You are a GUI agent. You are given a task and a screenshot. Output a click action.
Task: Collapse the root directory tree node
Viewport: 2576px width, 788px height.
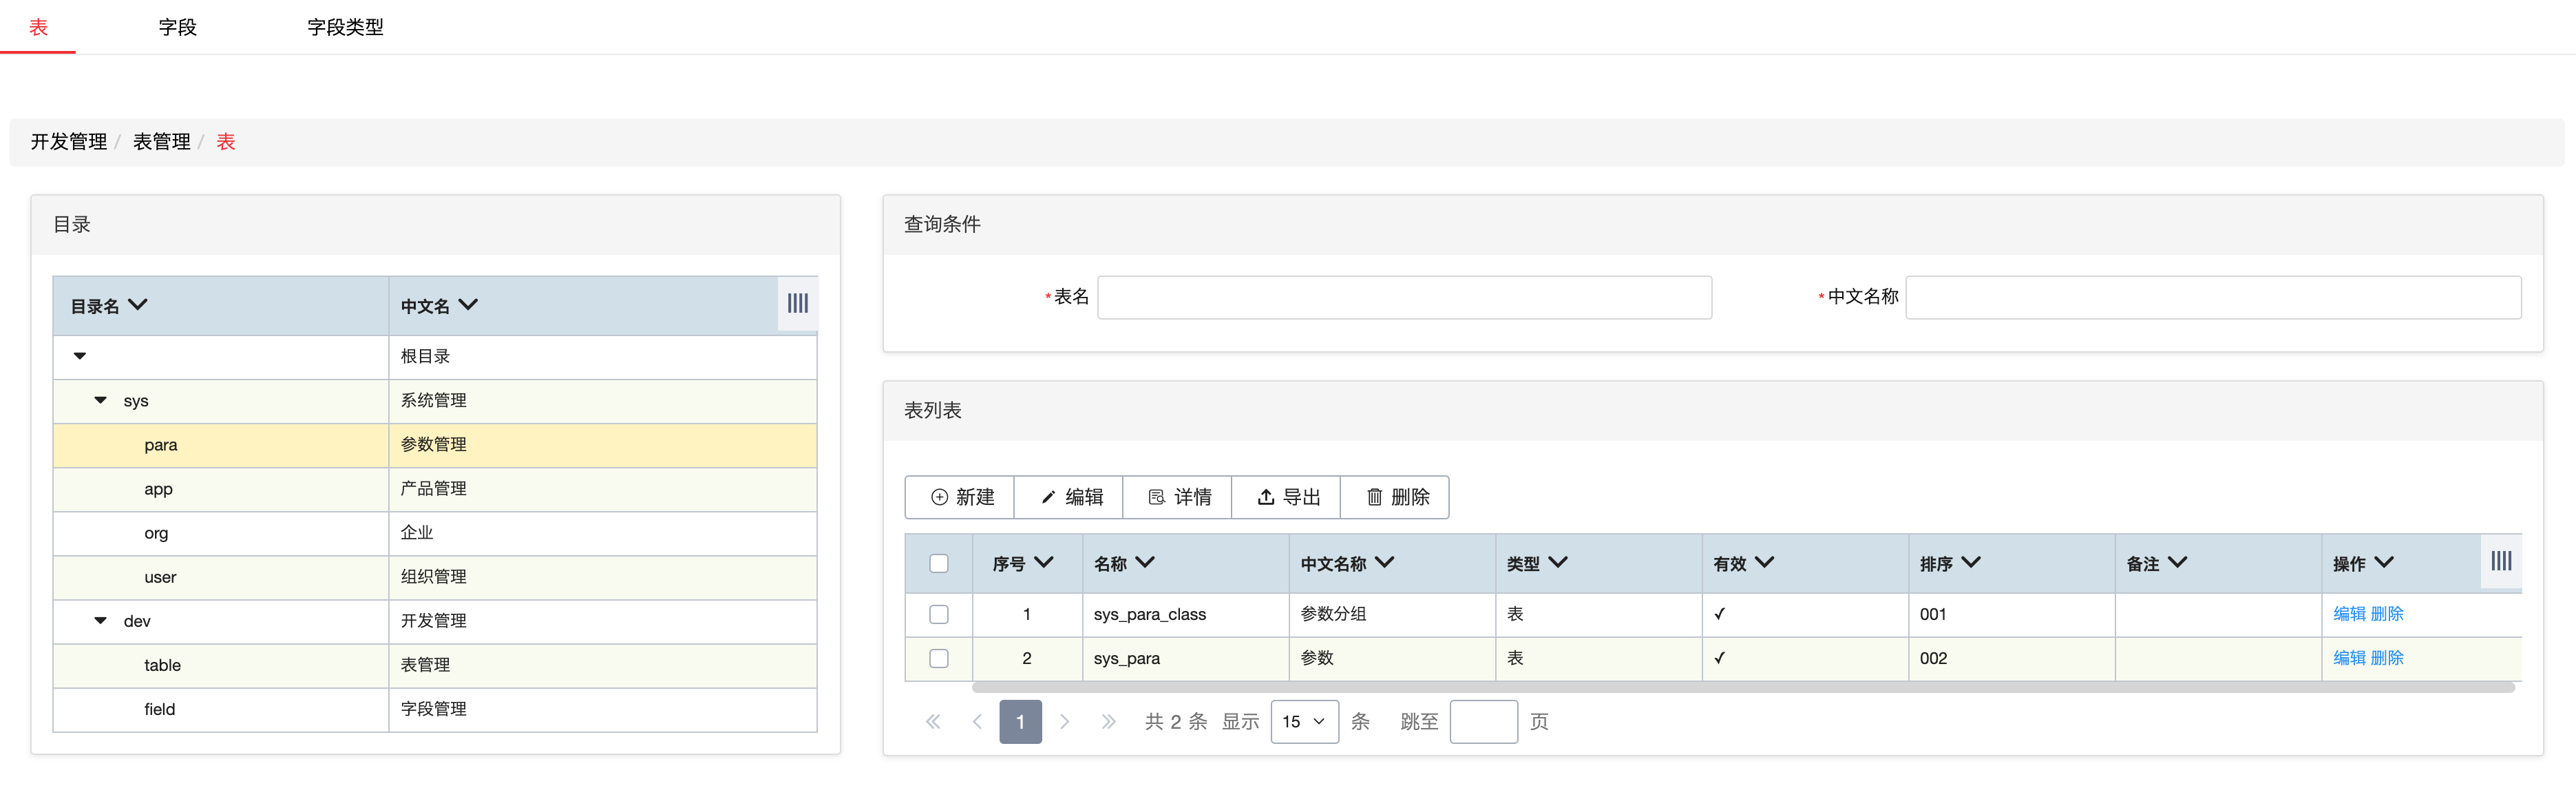pyautogui.click(x=80, y=356)
